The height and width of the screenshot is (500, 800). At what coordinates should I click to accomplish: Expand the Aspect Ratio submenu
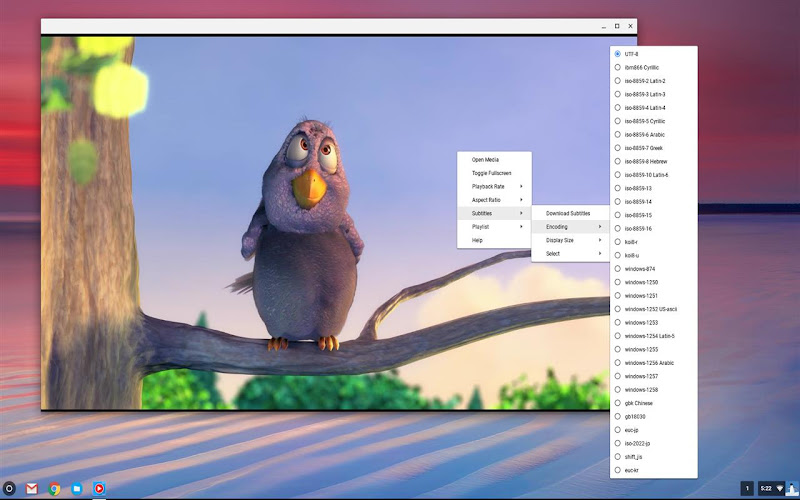coord(494,200)
